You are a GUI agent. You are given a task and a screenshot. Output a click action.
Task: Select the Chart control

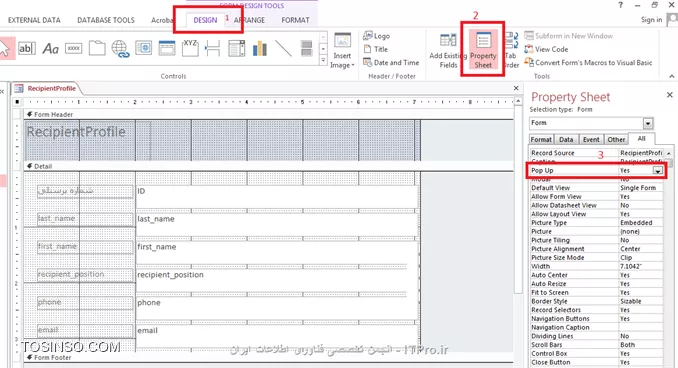click(260, 48)
